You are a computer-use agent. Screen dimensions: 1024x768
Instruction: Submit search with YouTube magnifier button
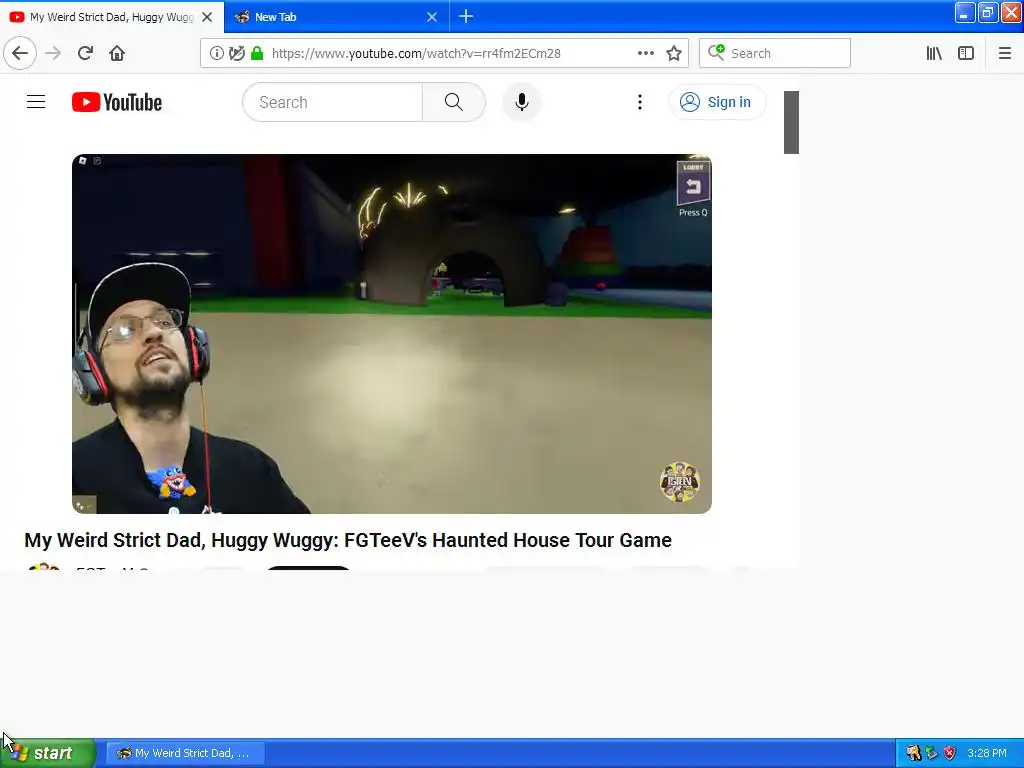454,102
